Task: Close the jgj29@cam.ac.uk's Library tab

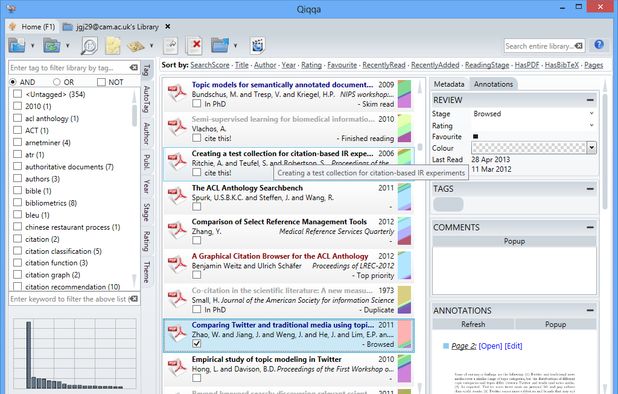Action: (168, 26)
